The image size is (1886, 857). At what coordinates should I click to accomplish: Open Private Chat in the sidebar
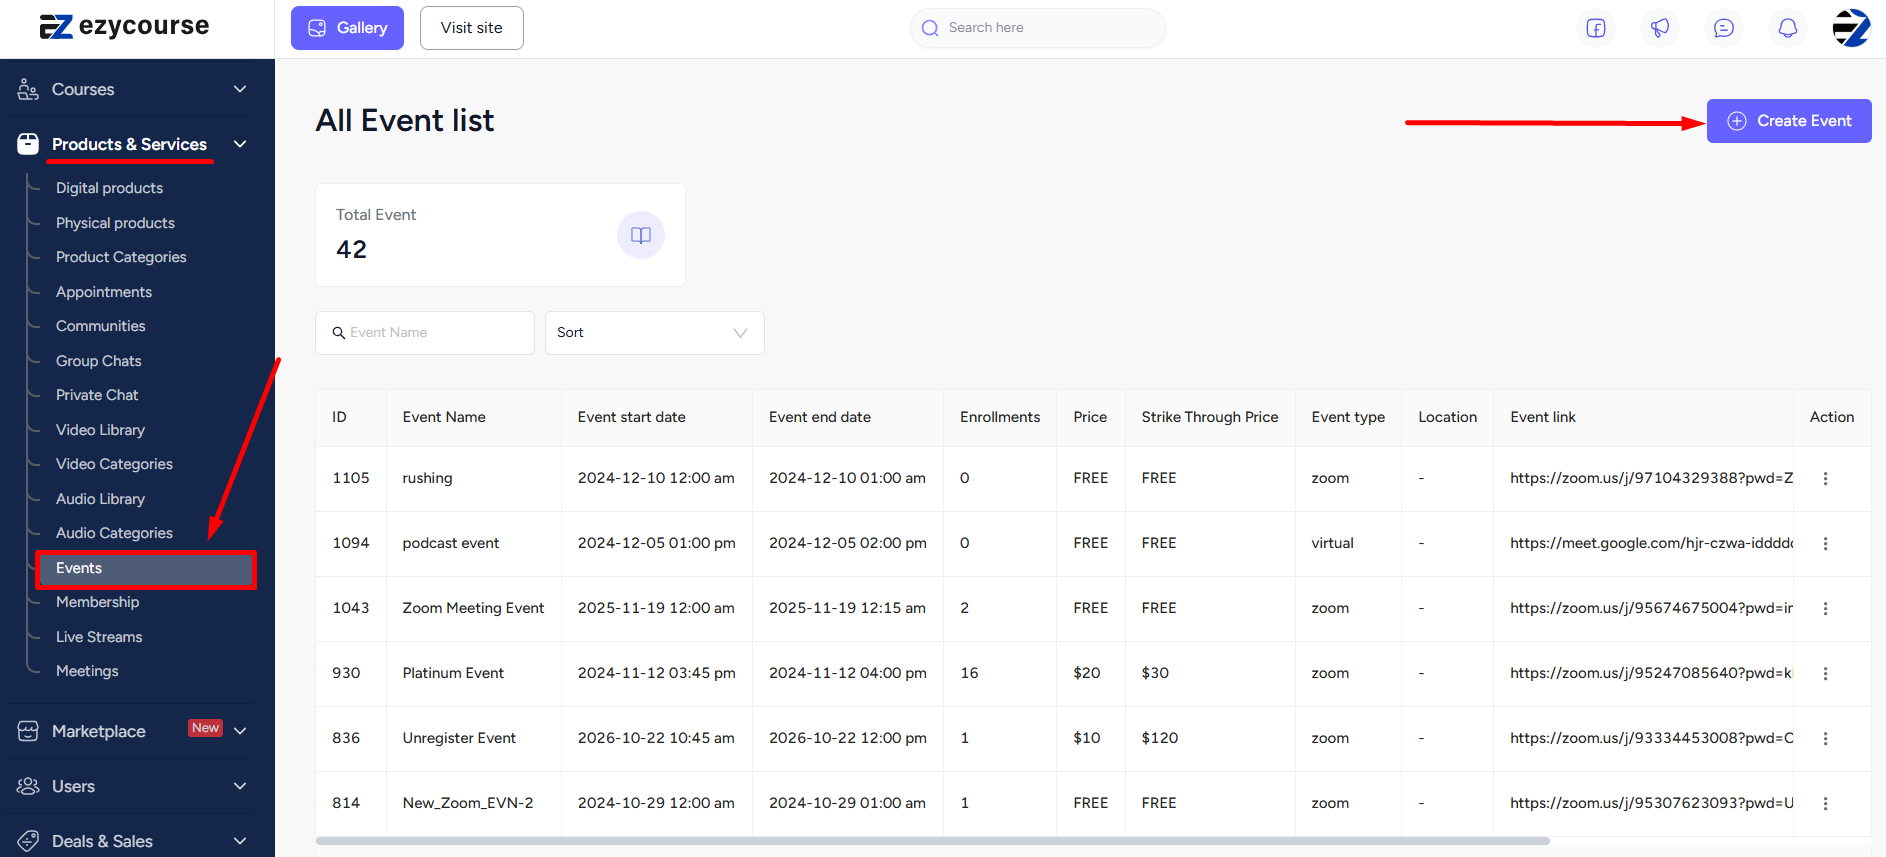97,395
